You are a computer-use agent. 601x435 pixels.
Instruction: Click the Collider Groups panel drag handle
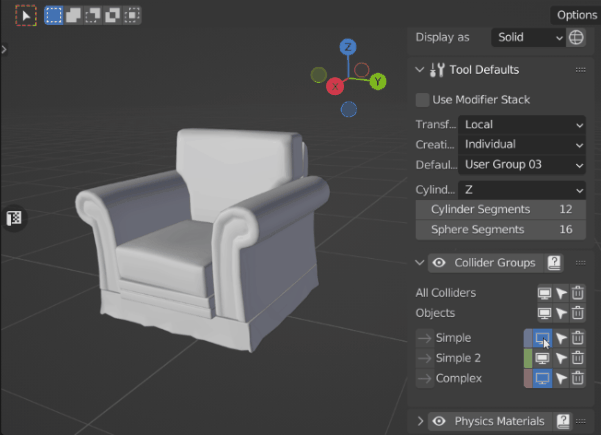tap(580, 263)
